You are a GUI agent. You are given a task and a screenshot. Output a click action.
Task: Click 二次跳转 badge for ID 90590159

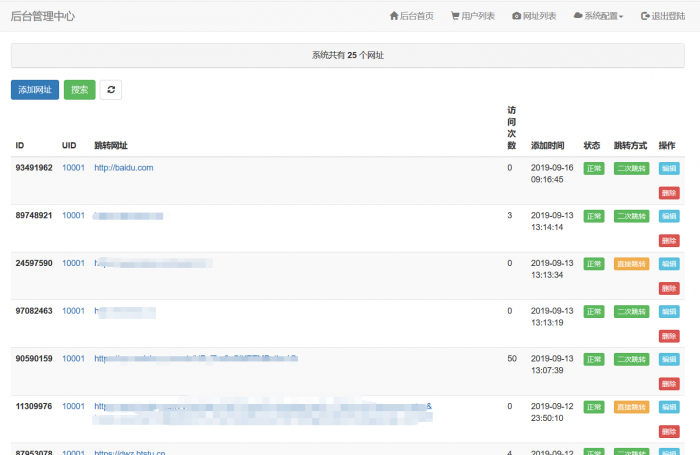coord(631,360)
